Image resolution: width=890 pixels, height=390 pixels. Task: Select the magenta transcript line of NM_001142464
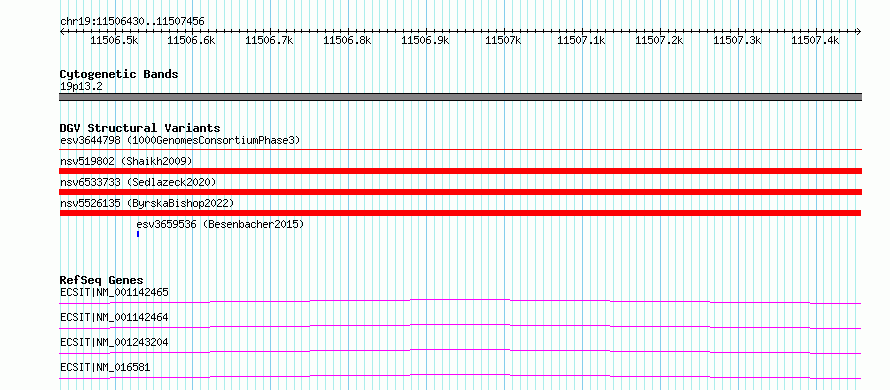pyautogui.click(x=461, y=326)
